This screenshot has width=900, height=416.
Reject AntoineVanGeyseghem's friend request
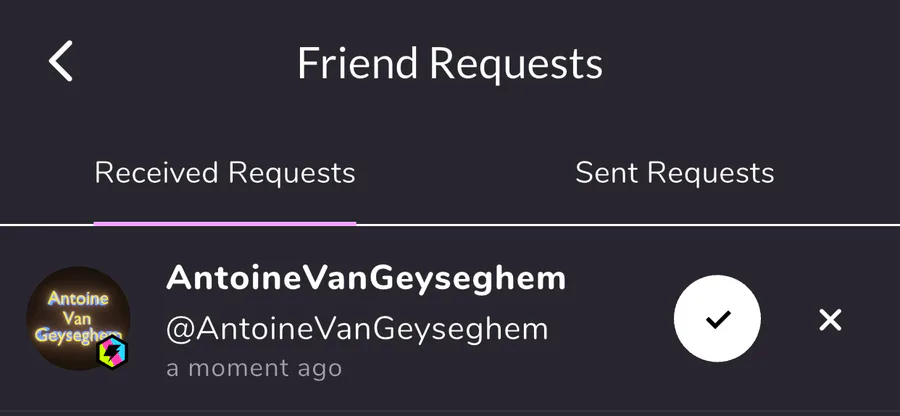point(830,320)
